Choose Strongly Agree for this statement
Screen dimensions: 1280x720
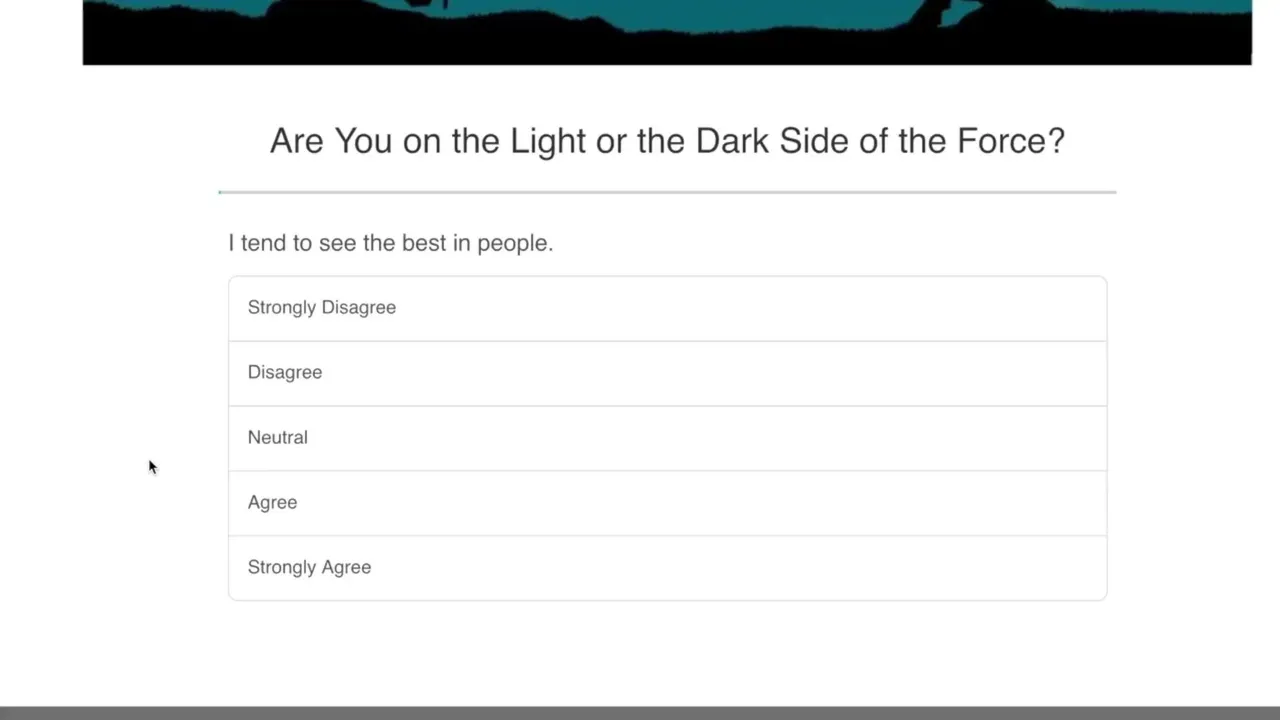[x=667, y=568]
